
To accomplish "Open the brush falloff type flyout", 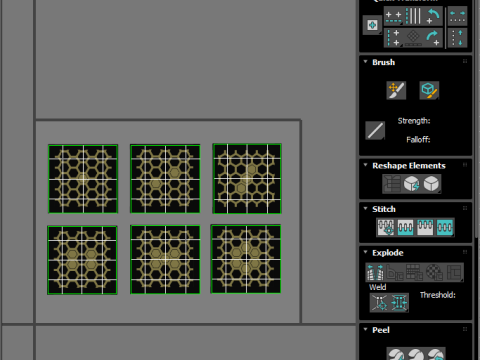I will point(375,130).
